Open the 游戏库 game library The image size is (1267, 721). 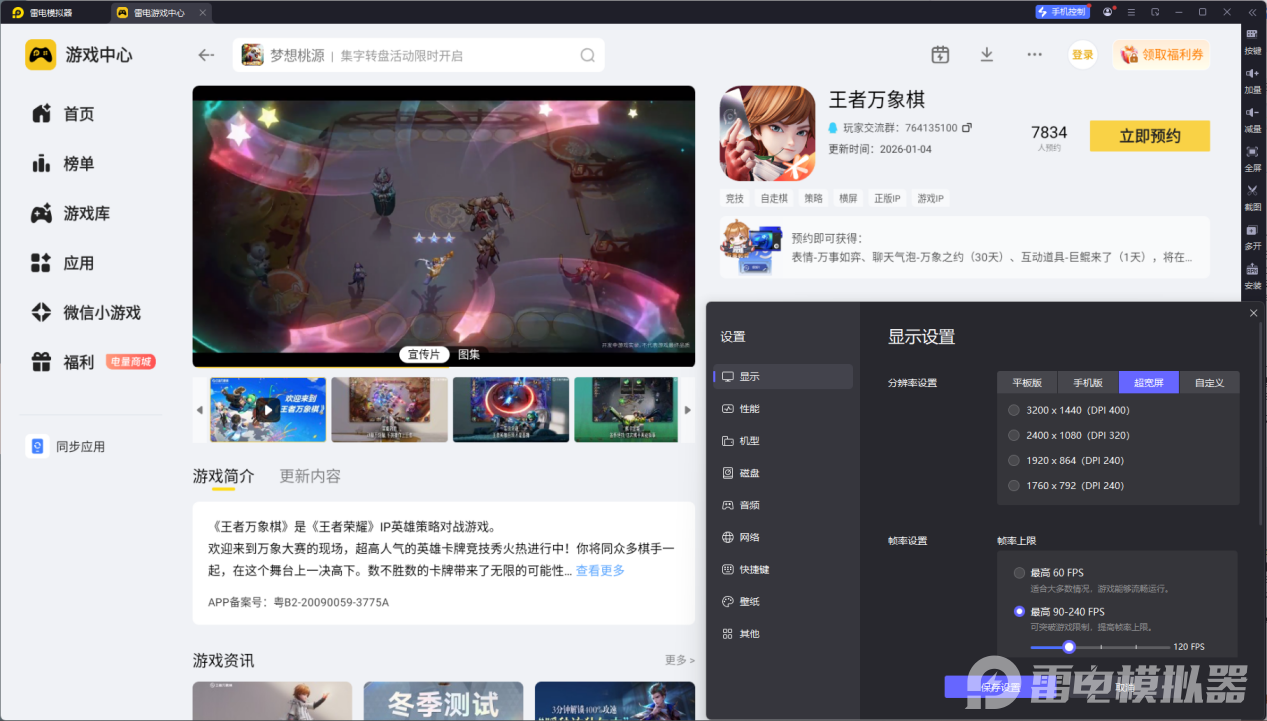(70, 213)
